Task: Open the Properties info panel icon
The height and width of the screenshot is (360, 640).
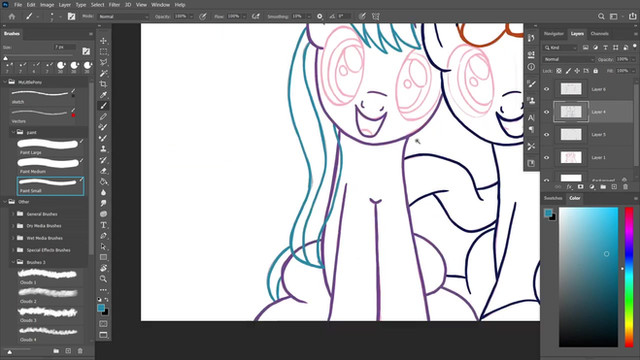Action: pyautogui.click(x=531, y=67)
